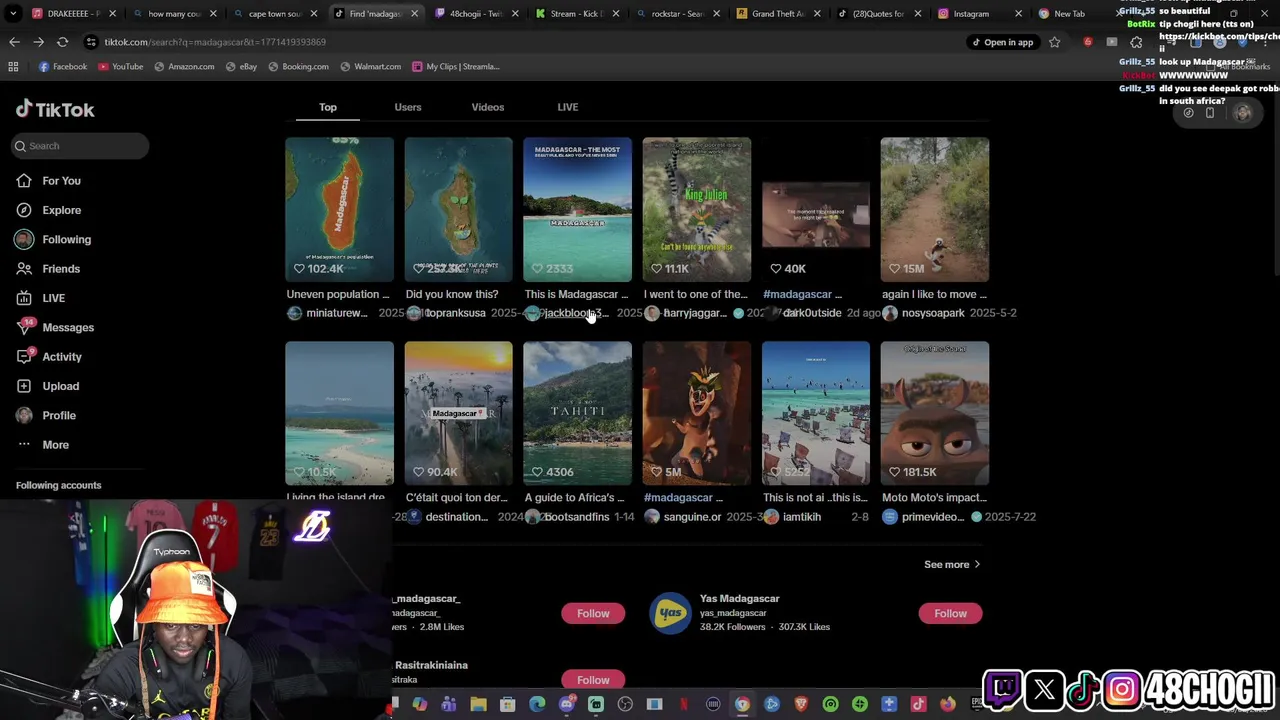Screen dimensions: 1280x720
Task: Open the Yas Madagascar profile avatar
Action: [670, 613]
